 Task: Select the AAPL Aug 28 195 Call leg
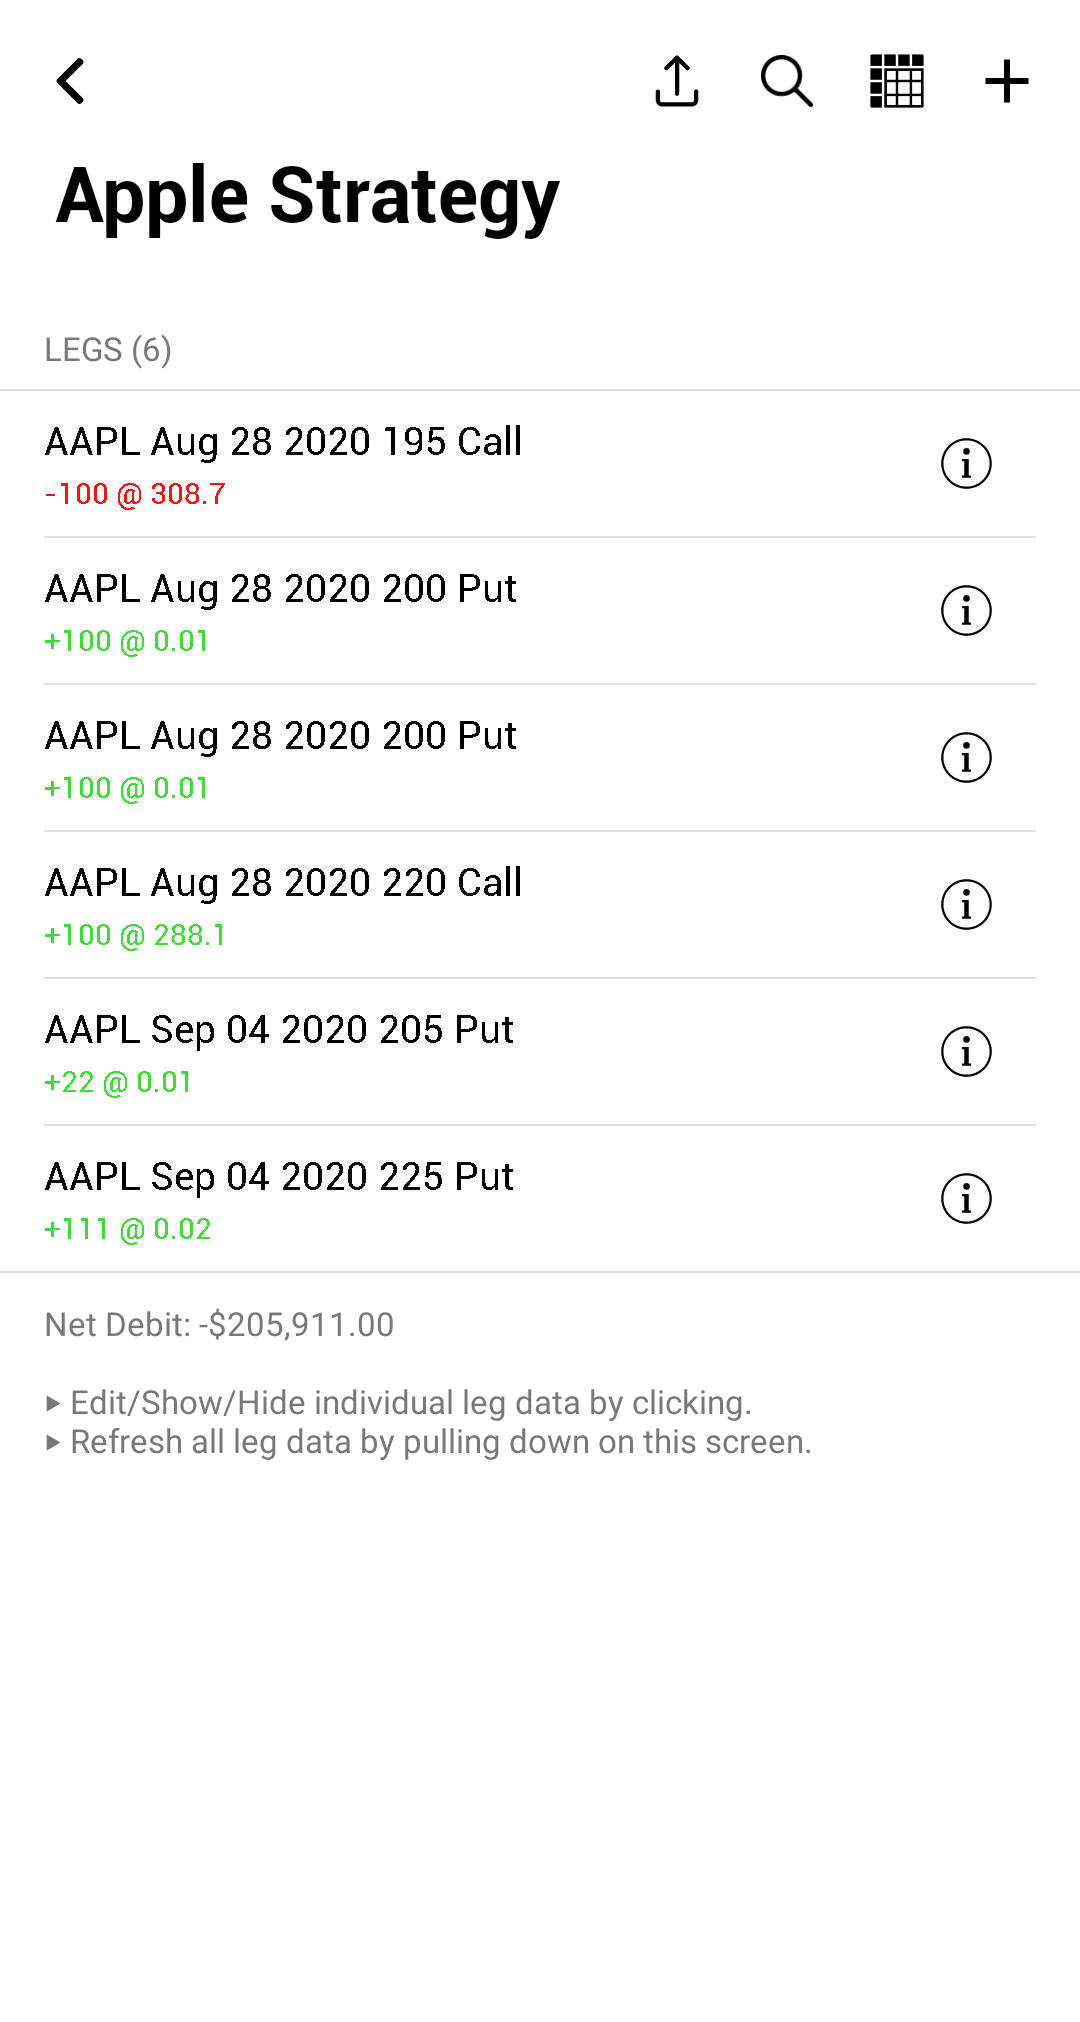click(x=284, y=442)
